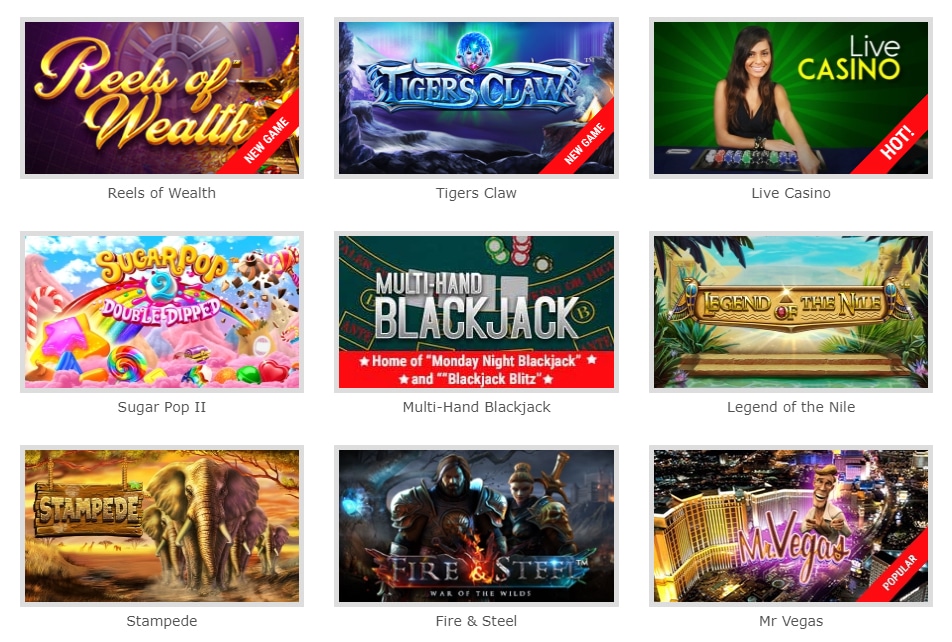Screen dimensions: 952x642
Task: Click the Stampede text caption
Action: tap(162, 621)
